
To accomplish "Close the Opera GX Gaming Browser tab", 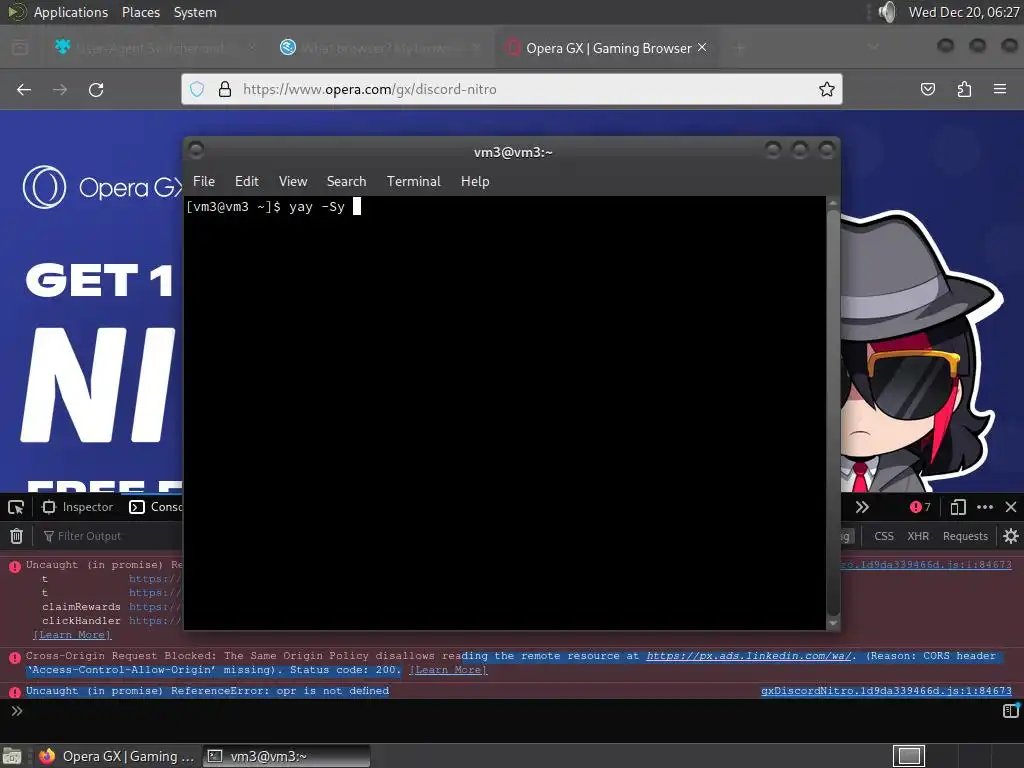I will point(702,47).
